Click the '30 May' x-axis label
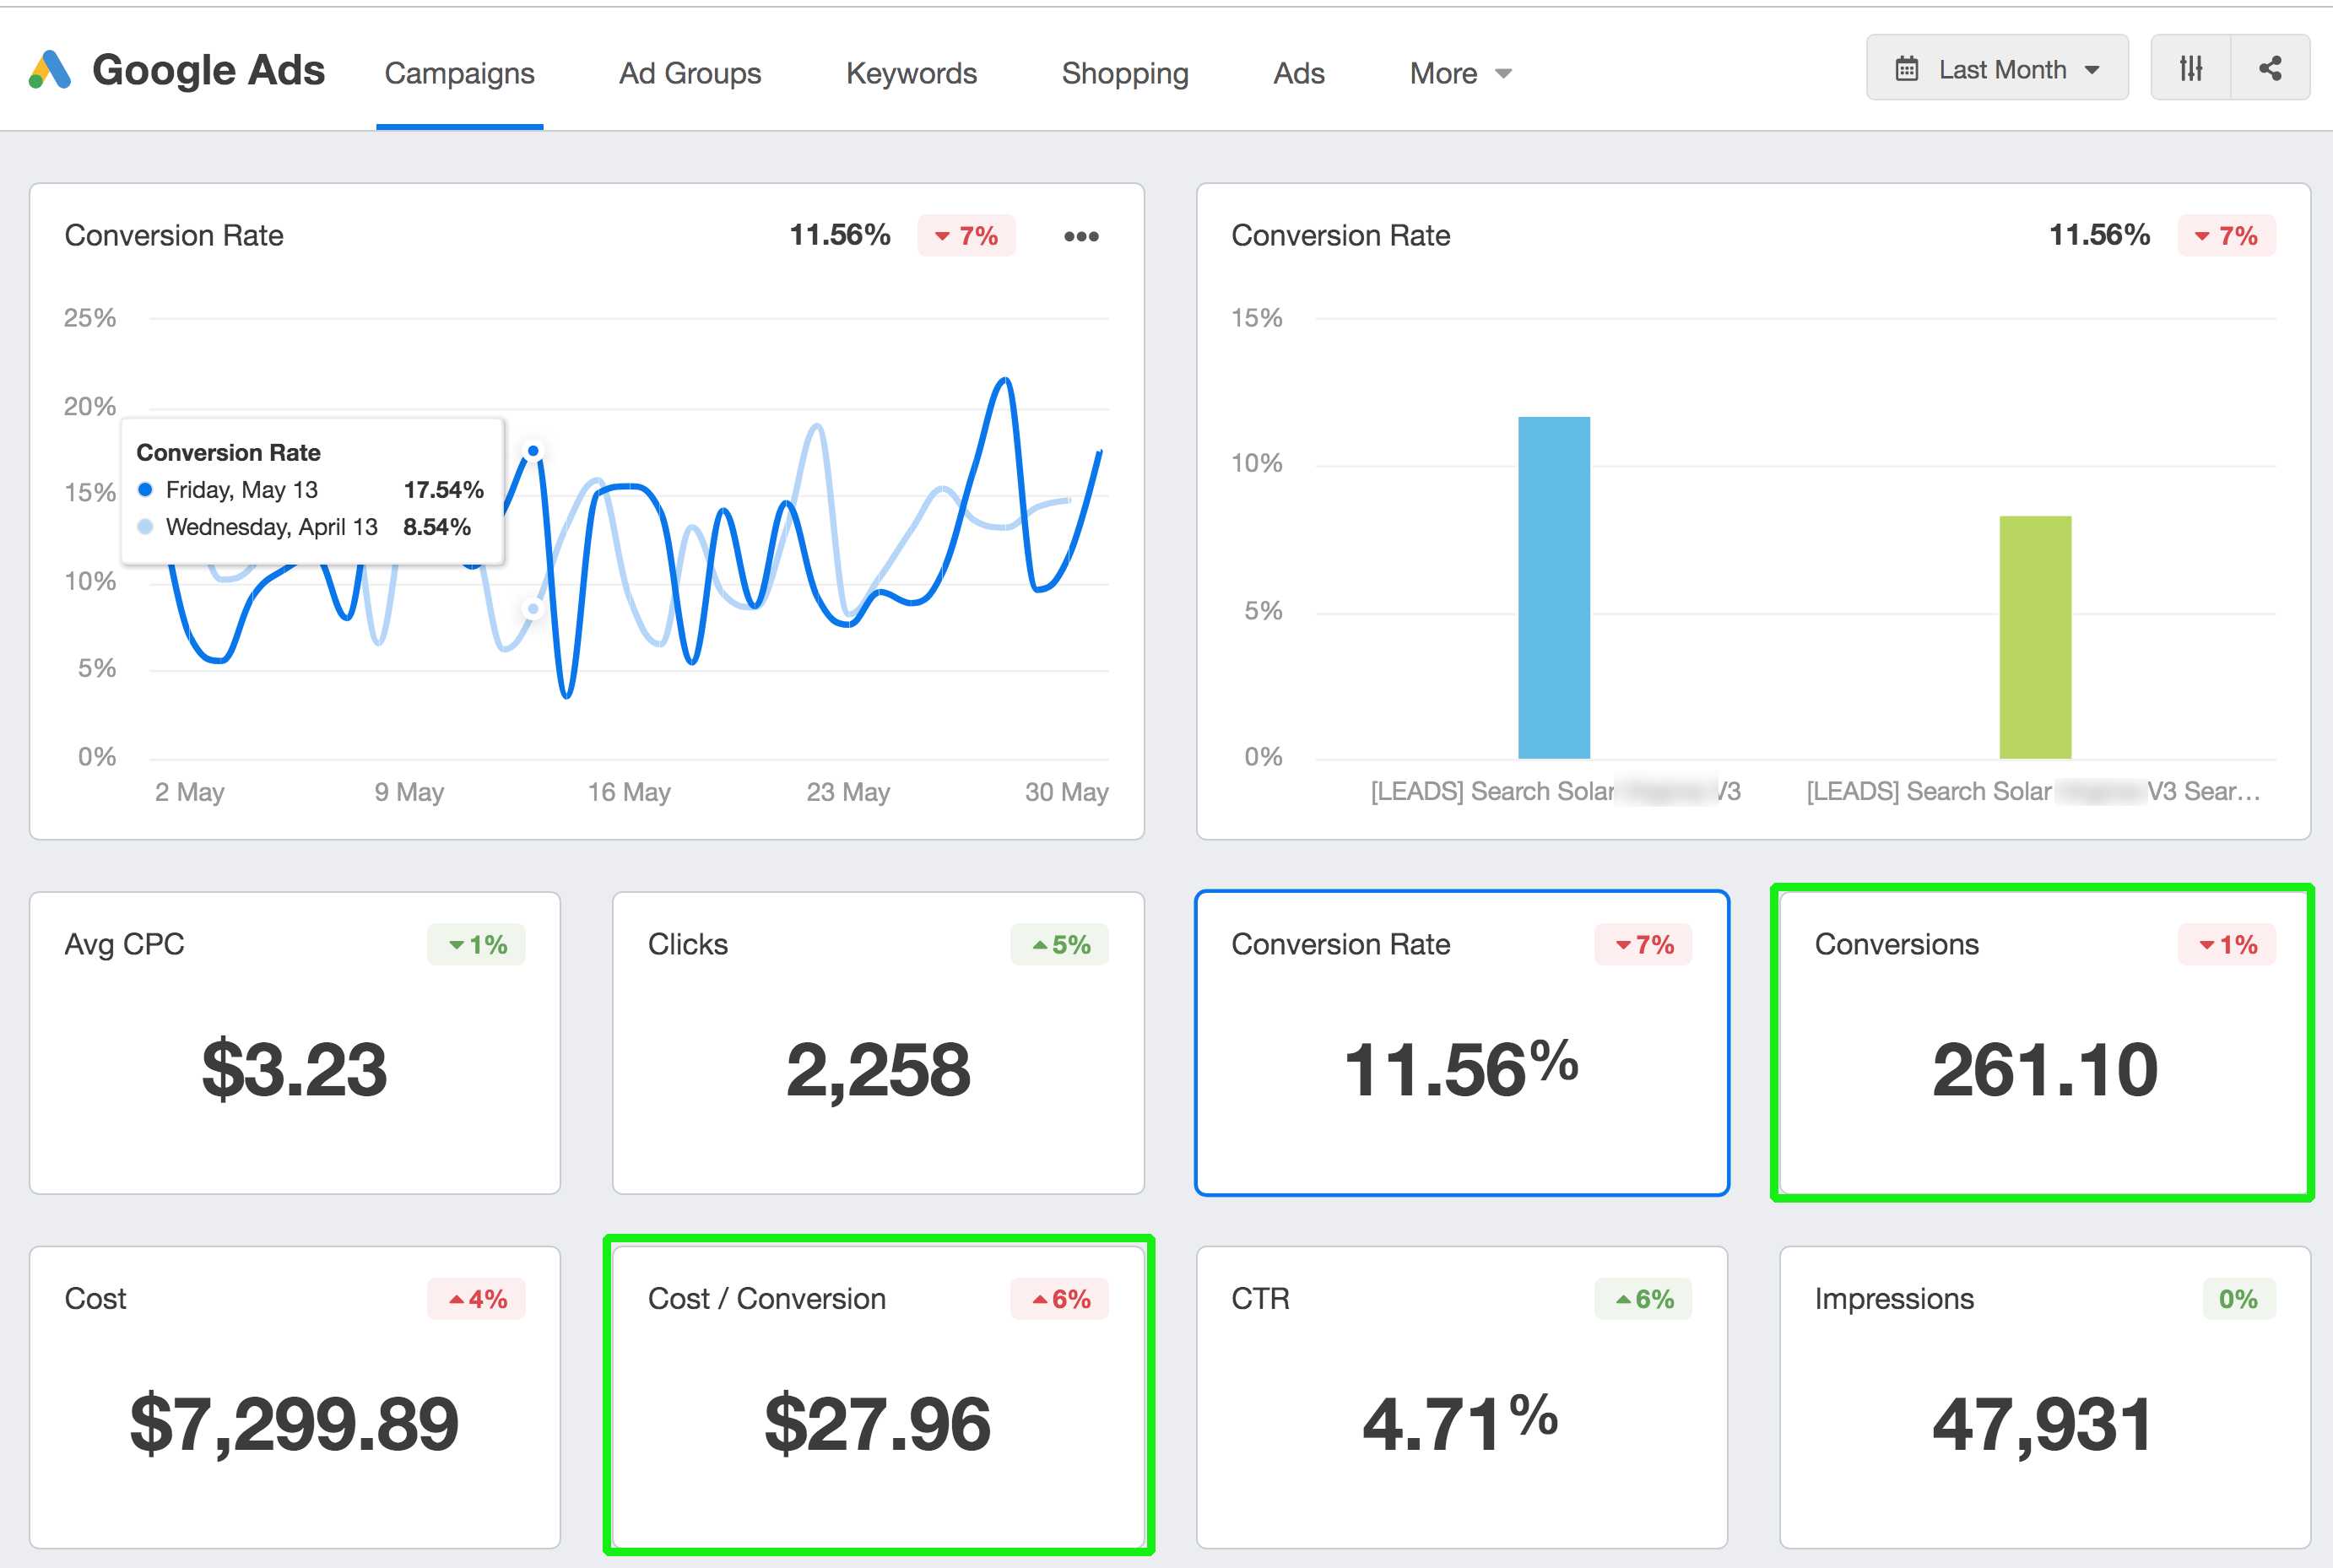 tap(1067, 792)
